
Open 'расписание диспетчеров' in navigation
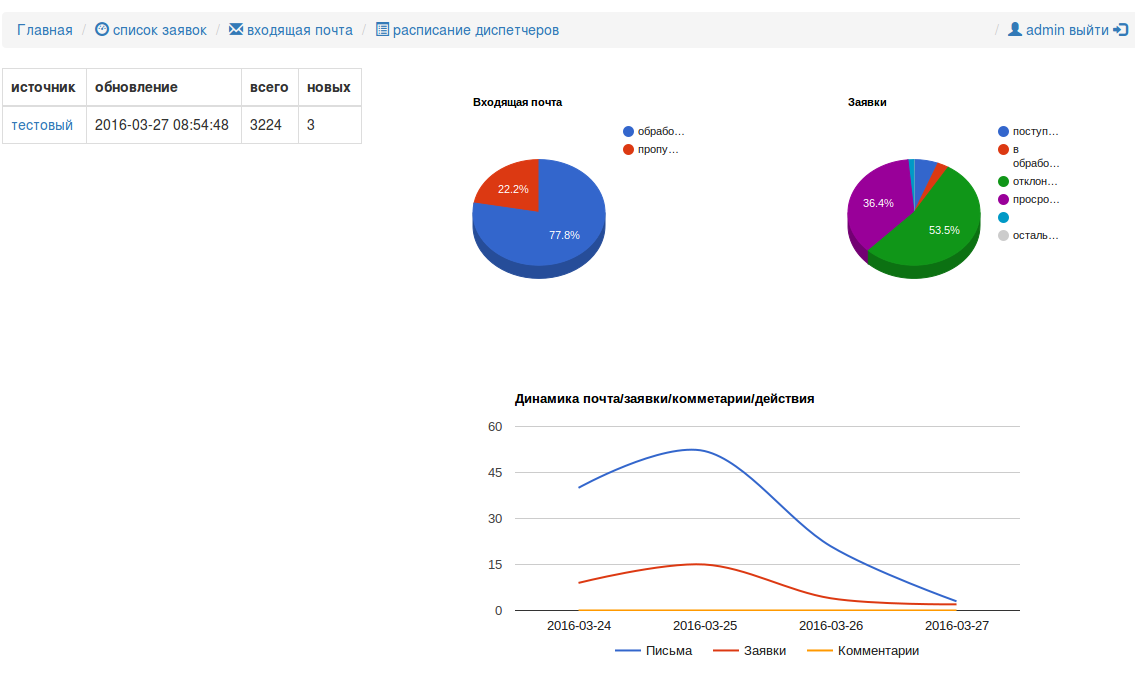coord(476,30)
